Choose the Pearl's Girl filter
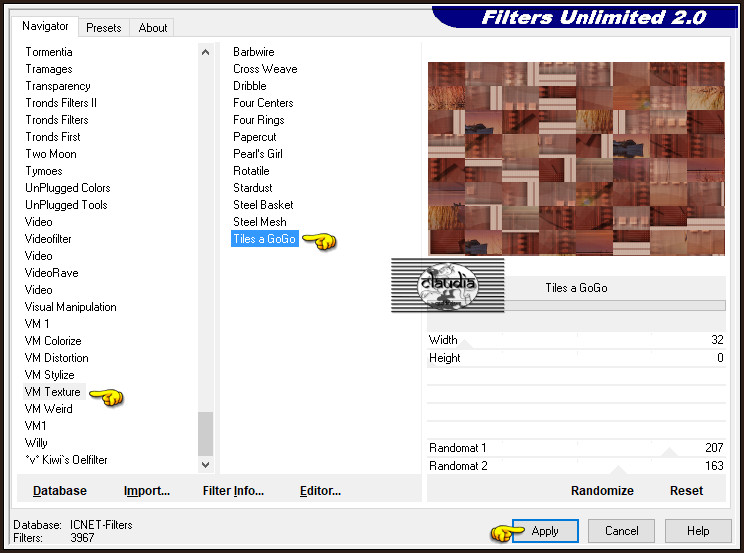The height and width of the screenshot is (553, 744). [258, 154]
